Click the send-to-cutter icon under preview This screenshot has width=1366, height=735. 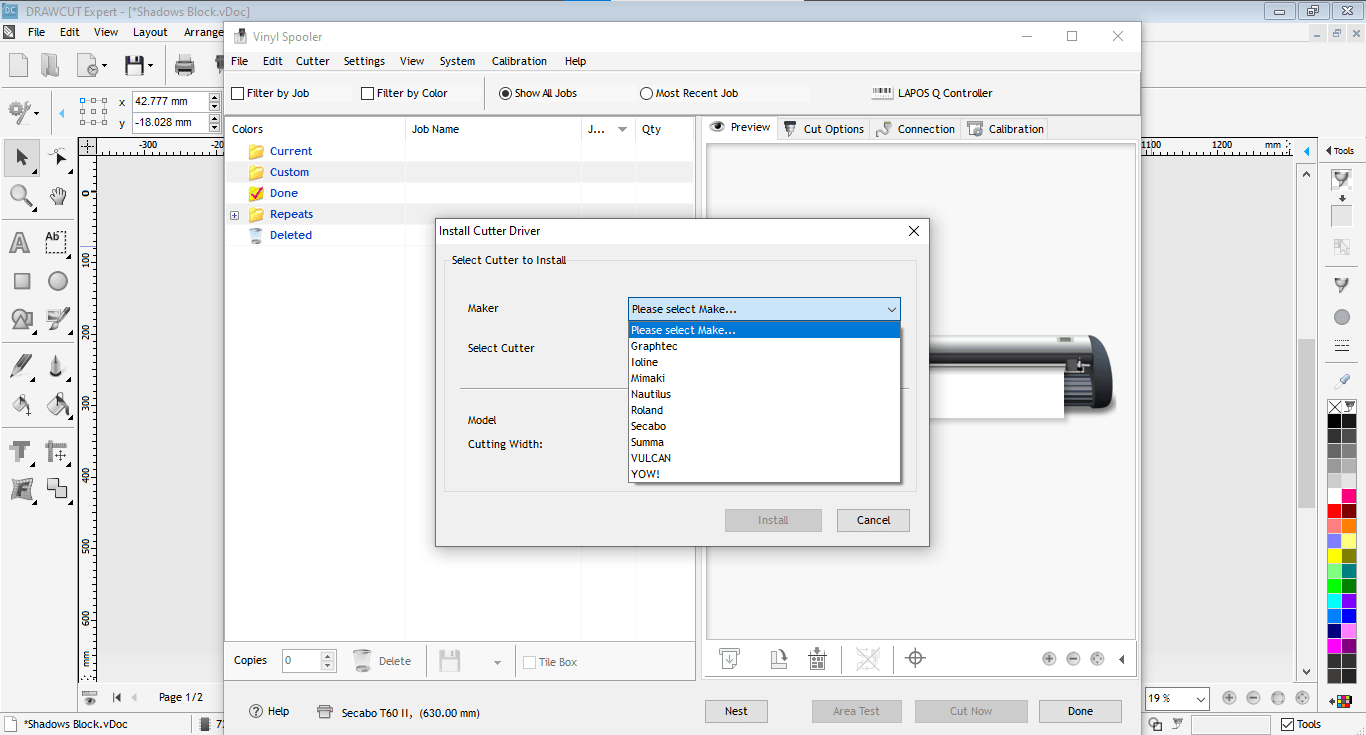(730, 658)
